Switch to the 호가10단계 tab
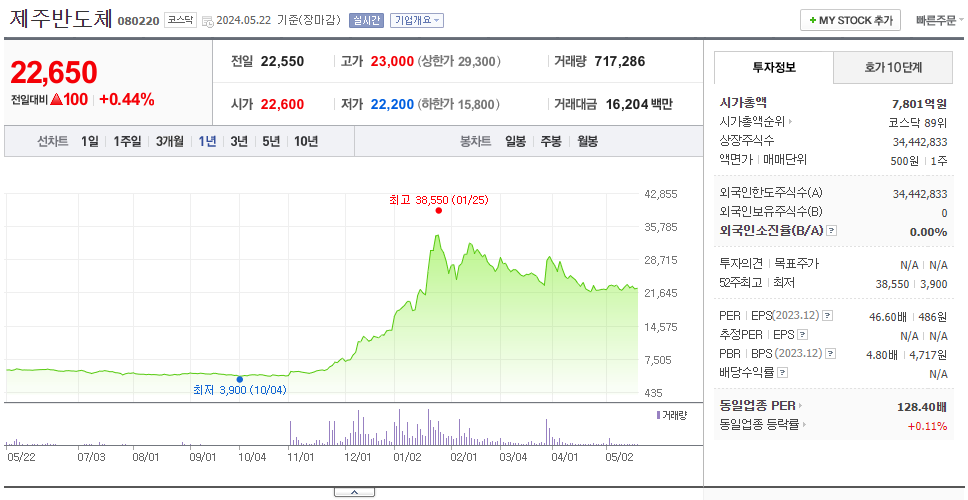968x500 pixels. click(893, 68)
